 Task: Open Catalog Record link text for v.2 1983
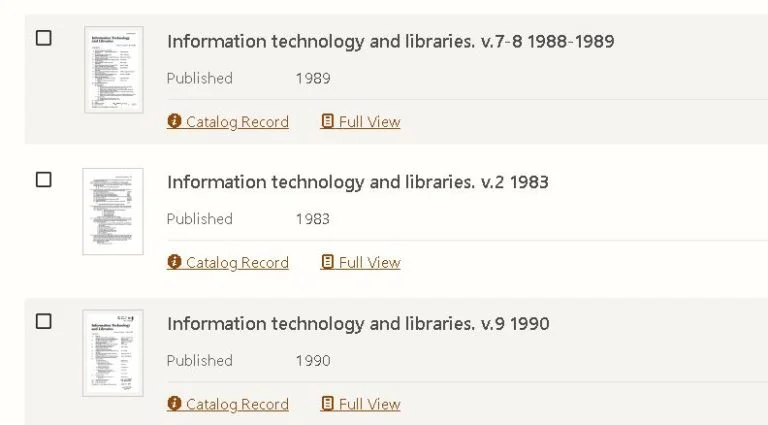(x=237, y=263)
